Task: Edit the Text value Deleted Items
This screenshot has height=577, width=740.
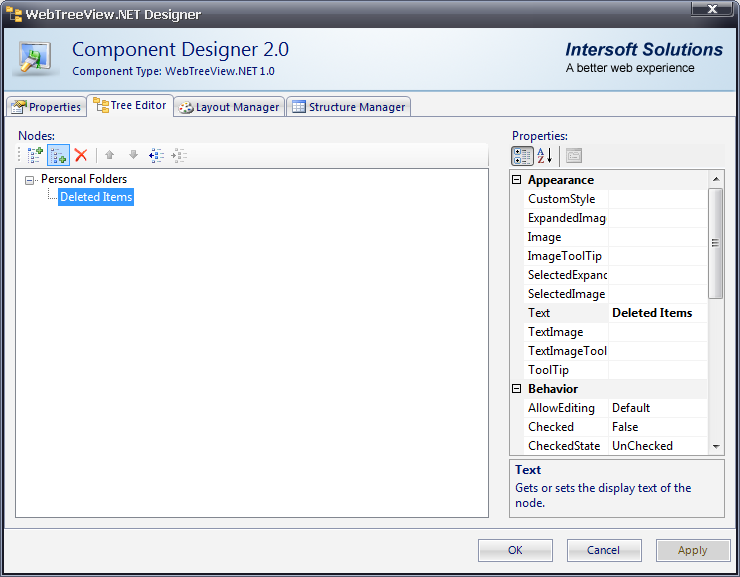Action: [658, 313]
